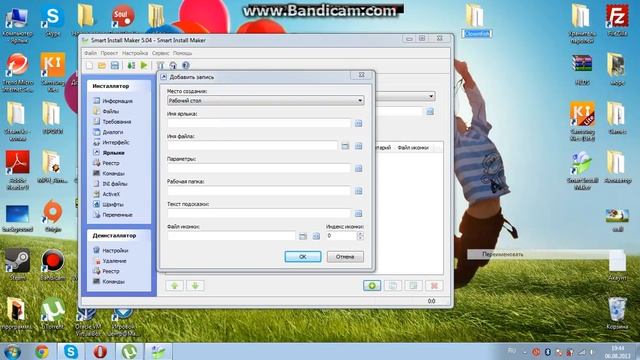Click the variable button beside Имя ярлыка field
Viewport: 640px width, 360px height.
coord(358,123)
